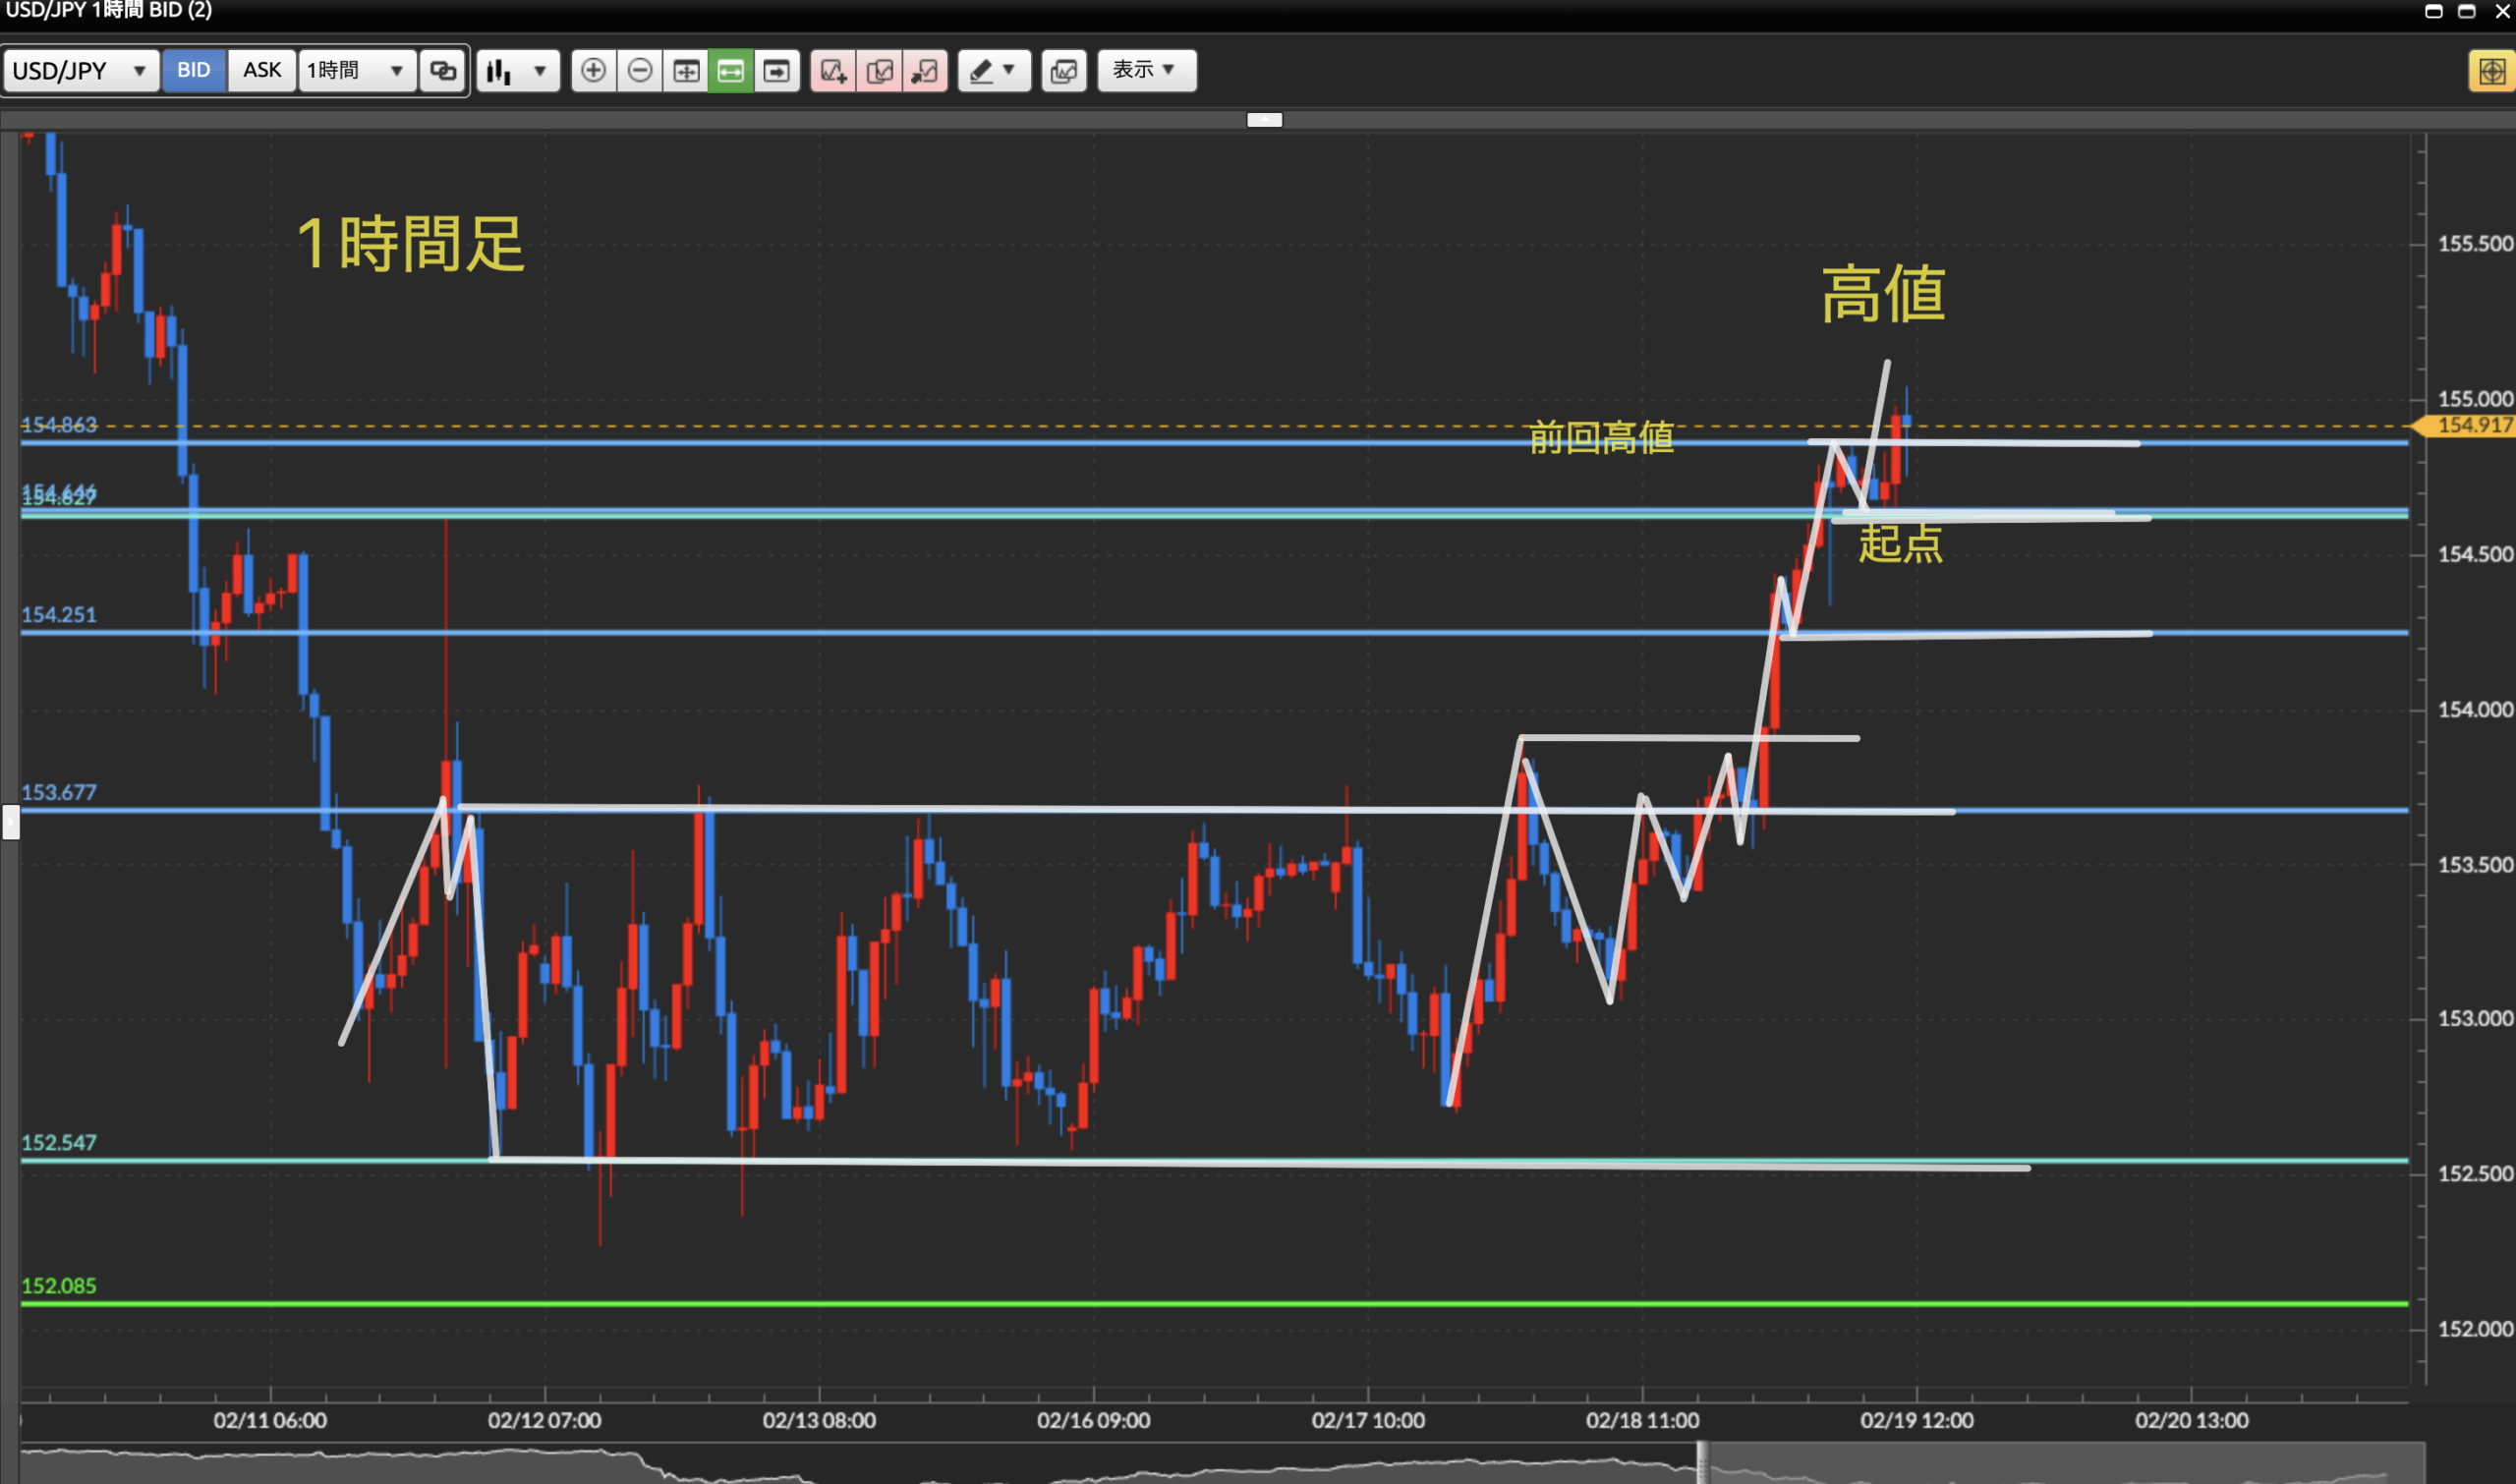The width and height of the screenshot is (2516, 1484).
Task: Click the scroll-to-latest arrow icon
Action: [777, 71]
